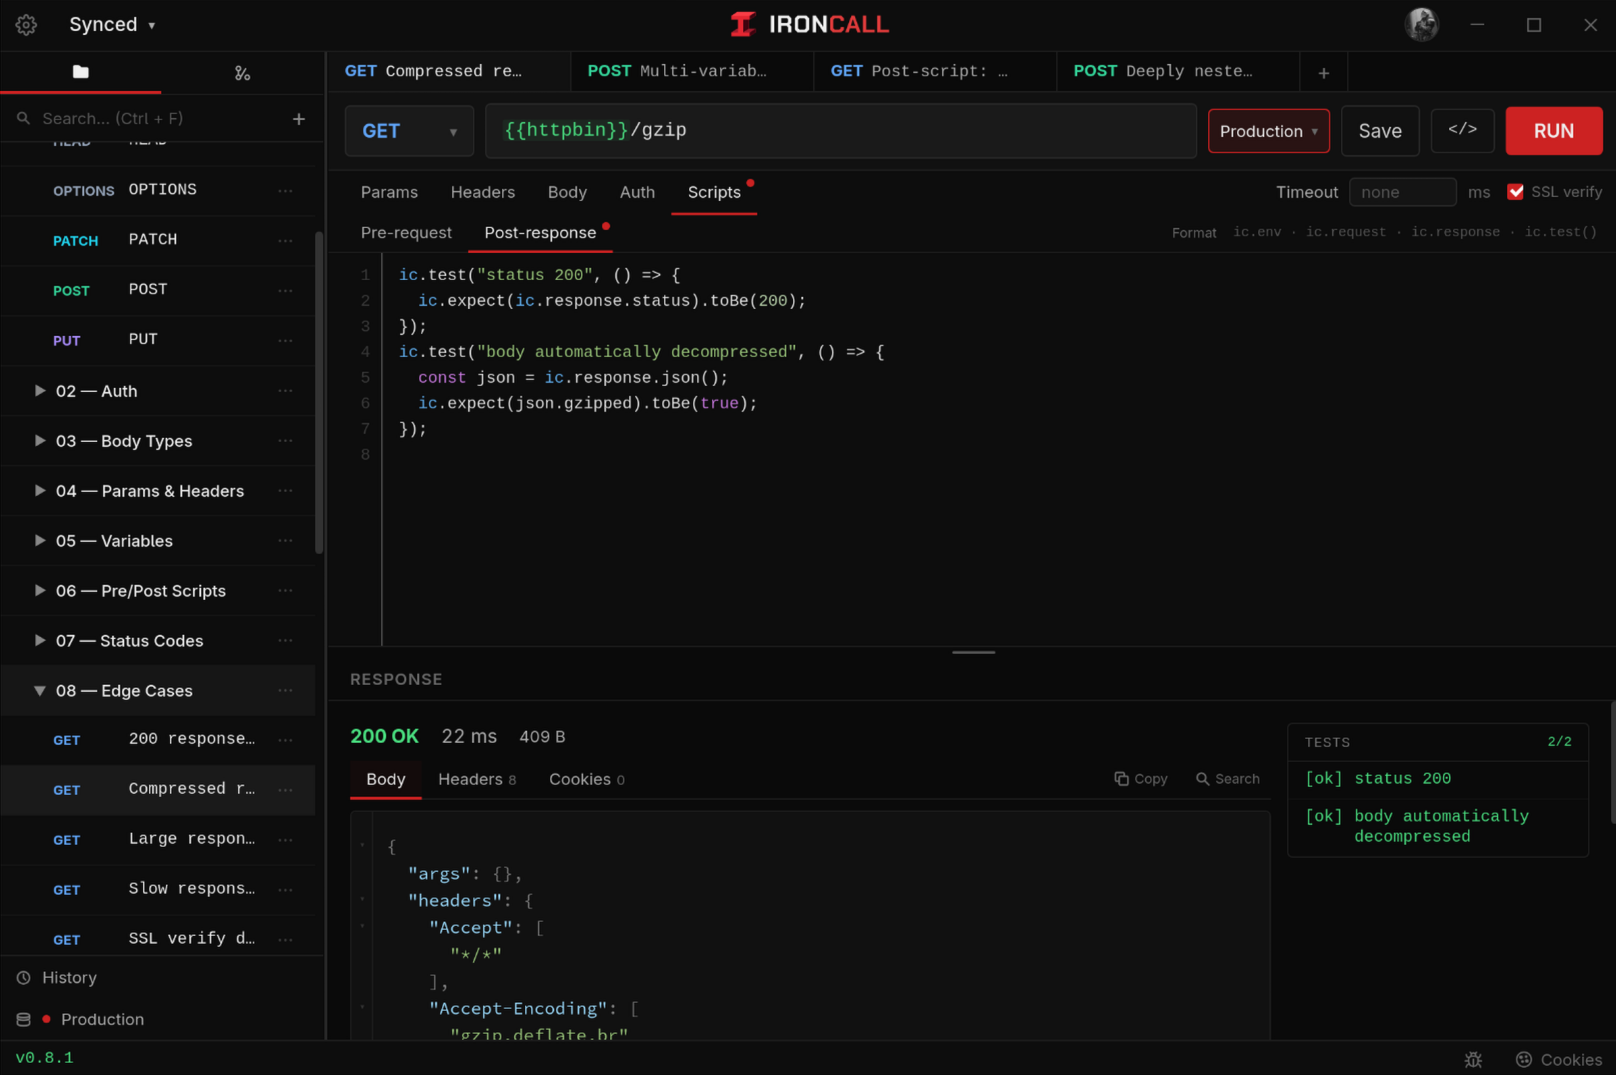This screenshot has width=1616, height=1075.
Task: Grab the editor/response splitter handle
Action: pyautogui.click(x=973, y=652)
